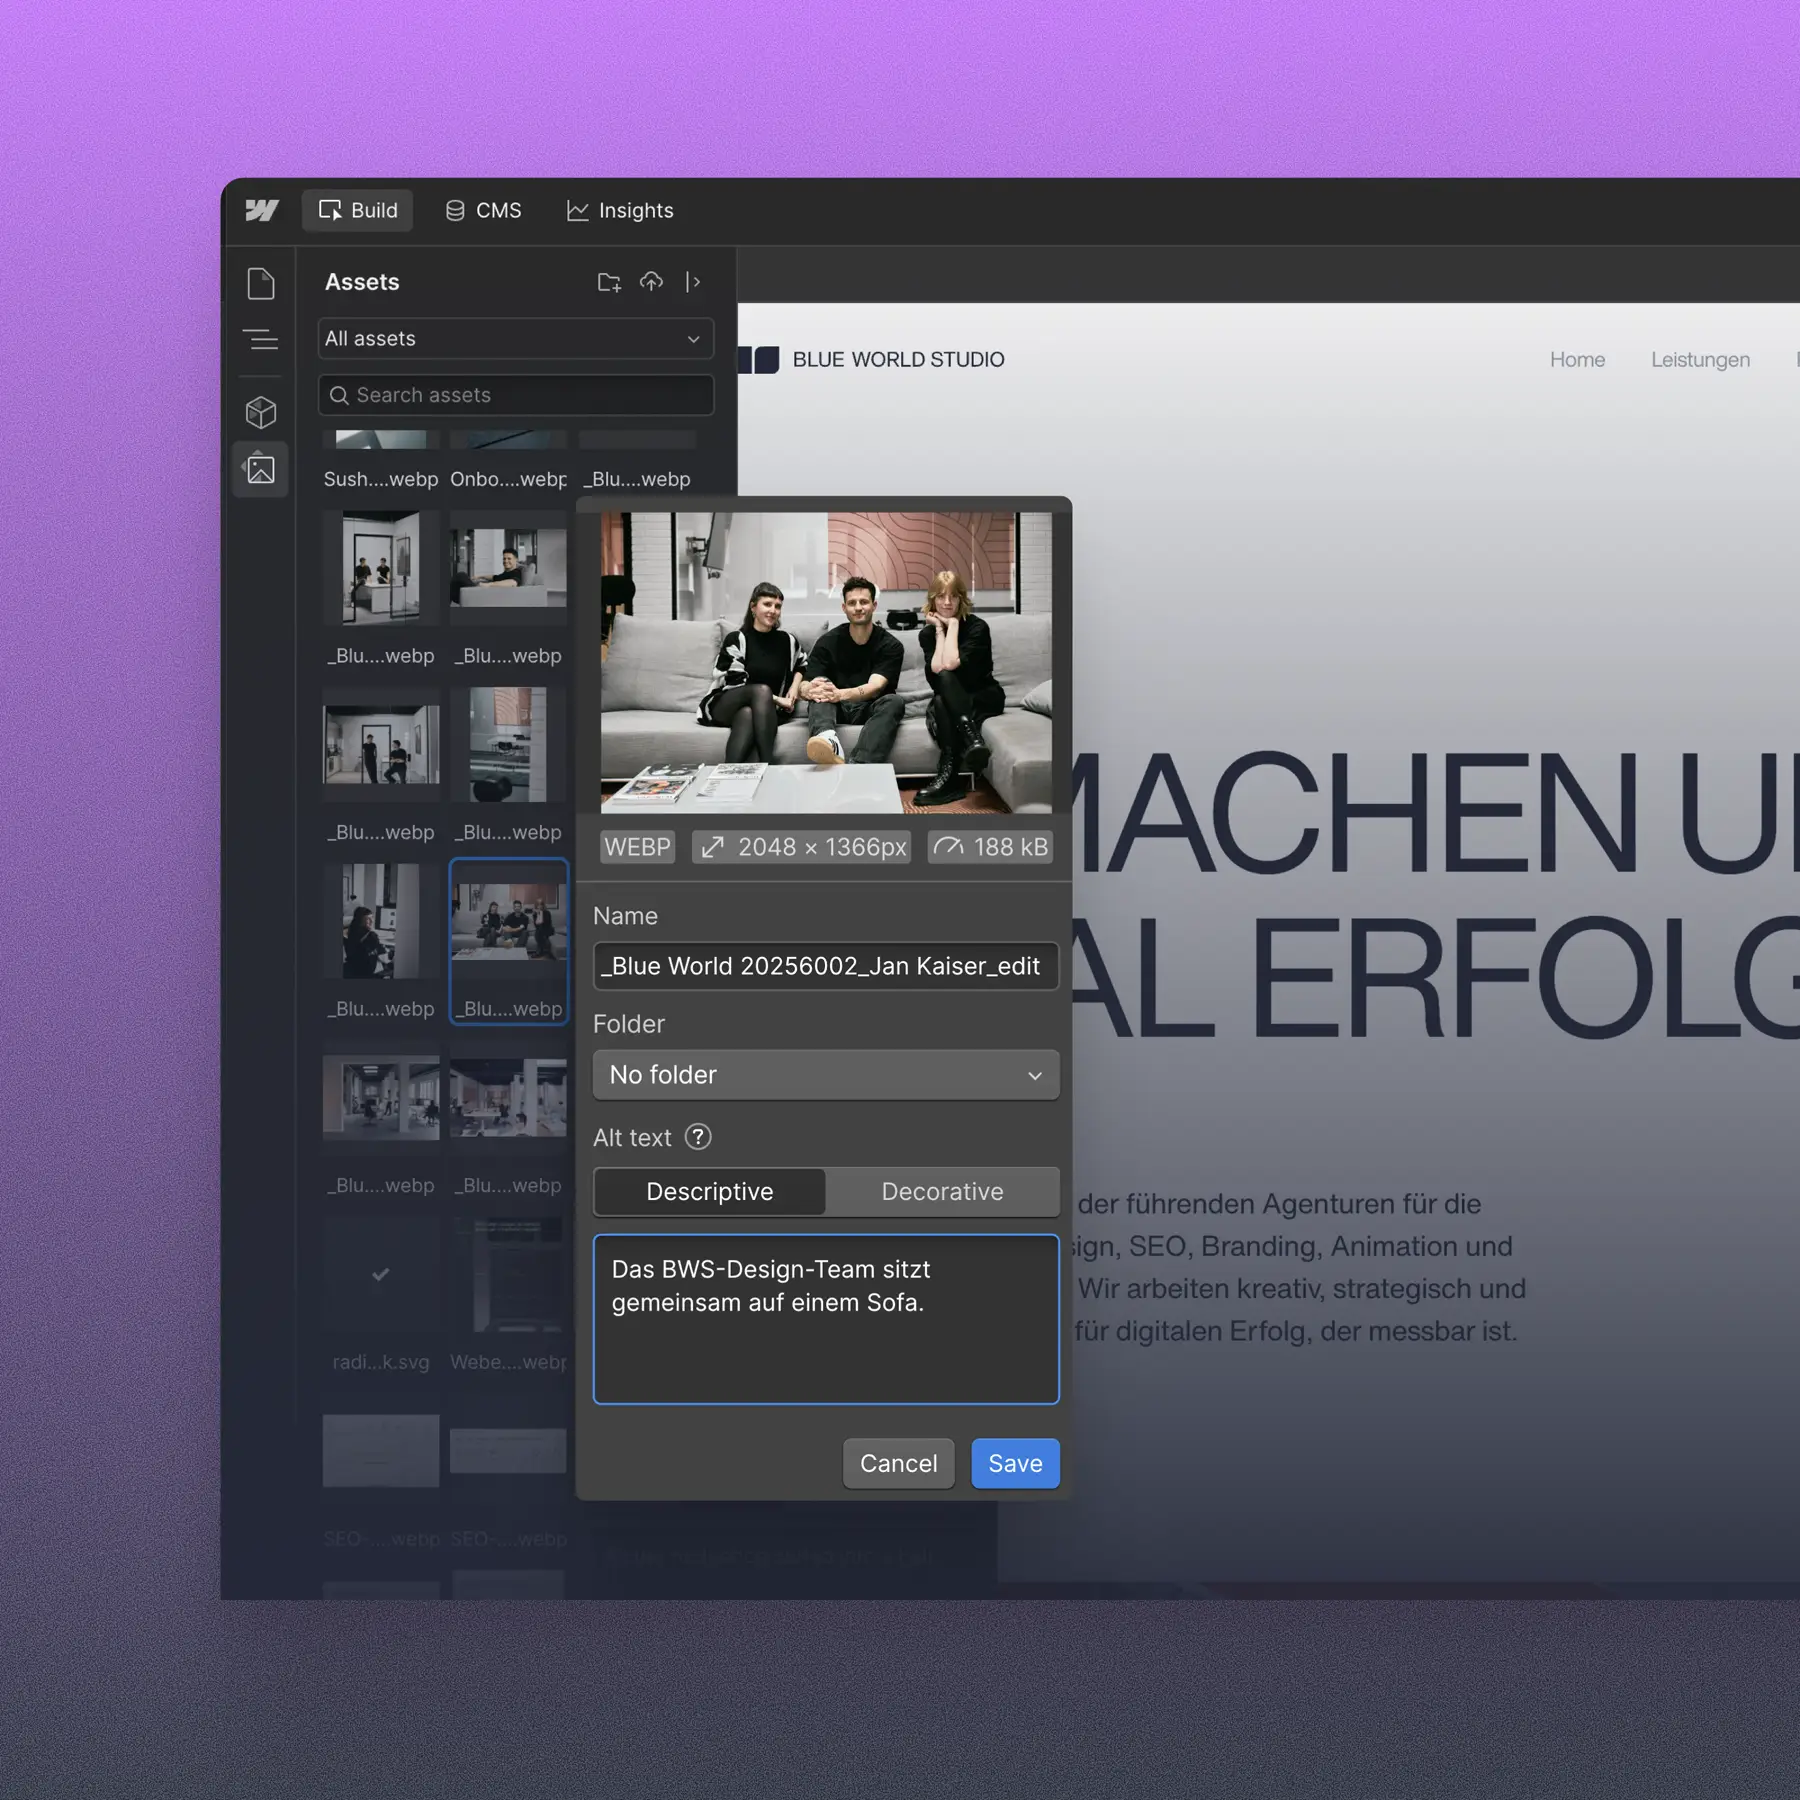Image resolution: width=1800 pixels, height=1800 pixels.
Task: Select the radi...k.svg asset
Action: click(381, 1298)
